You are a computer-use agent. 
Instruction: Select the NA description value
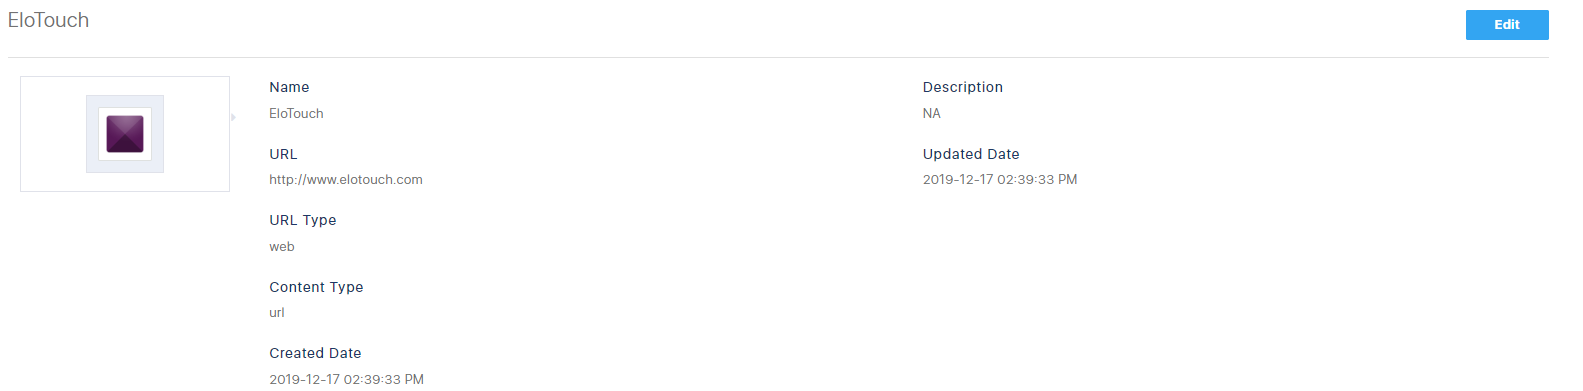pos(932,114)
